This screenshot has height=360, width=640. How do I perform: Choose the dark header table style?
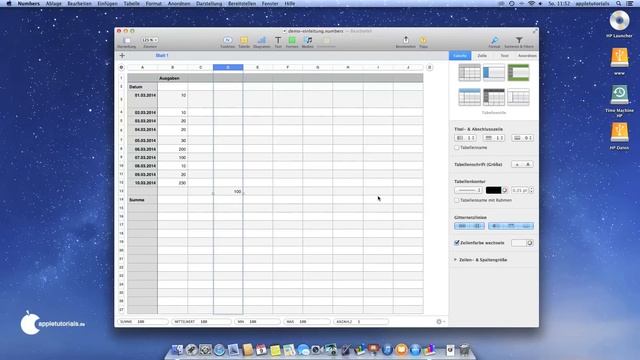[494, 97]
